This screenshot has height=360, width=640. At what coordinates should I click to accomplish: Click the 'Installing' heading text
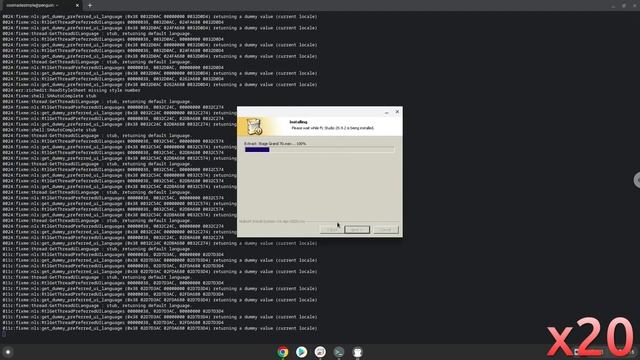coord(298,122)
